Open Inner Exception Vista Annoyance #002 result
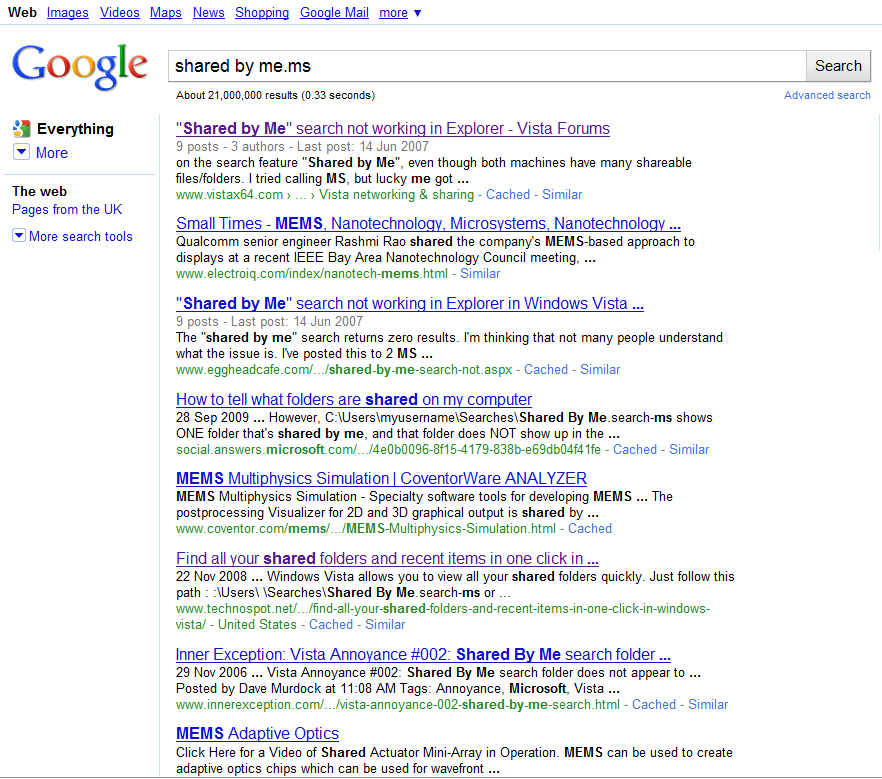Screen dimensions: 882x779 pos(423,654)
